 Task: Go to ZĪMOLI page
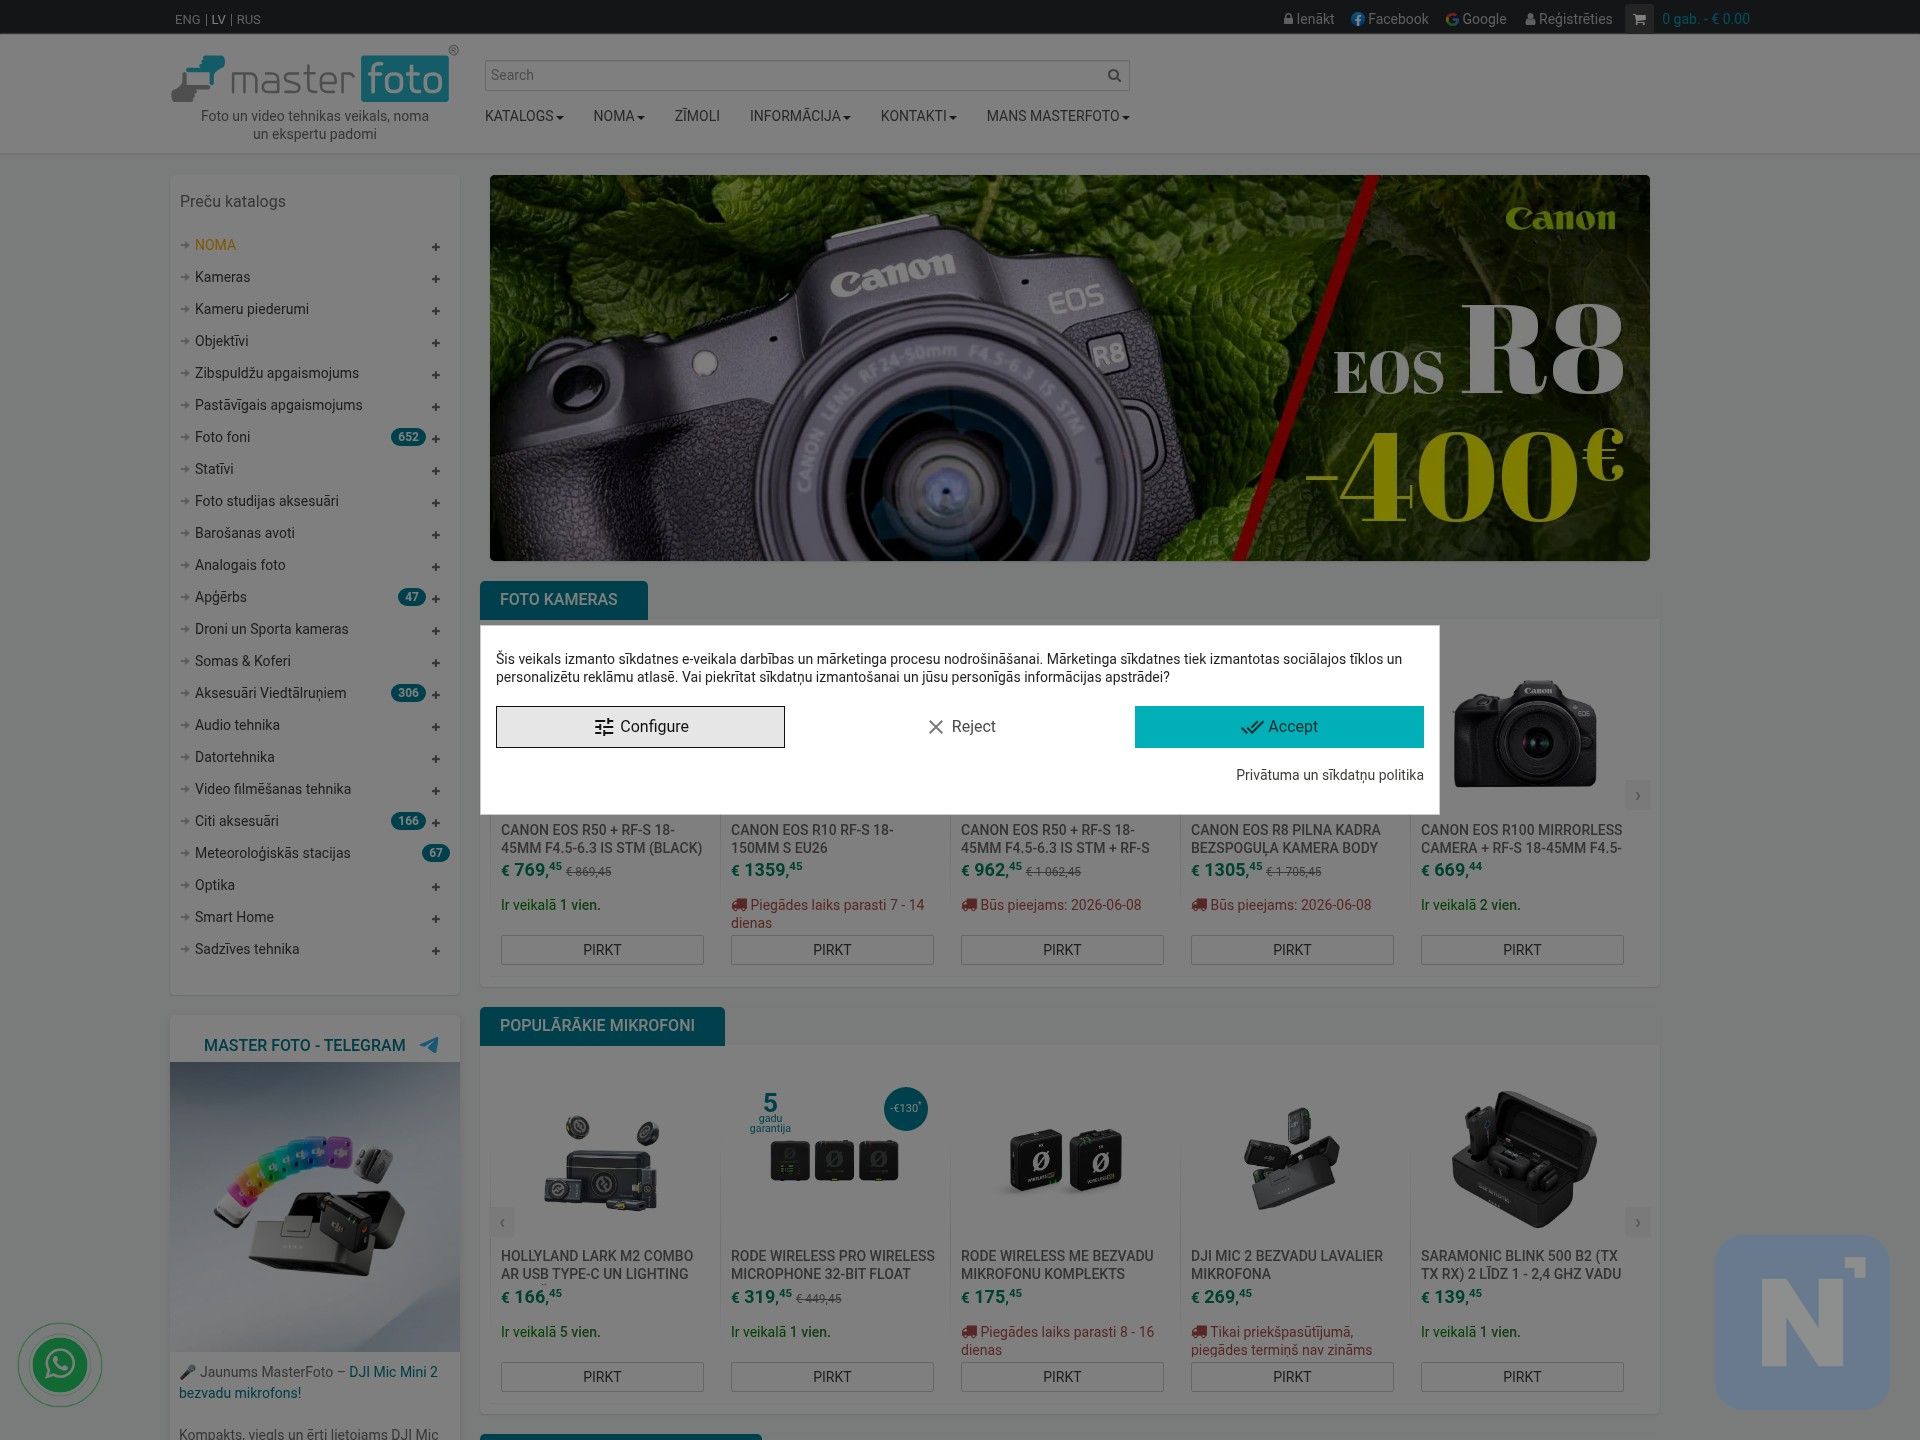pyautogui.click(x=697, y=116)
